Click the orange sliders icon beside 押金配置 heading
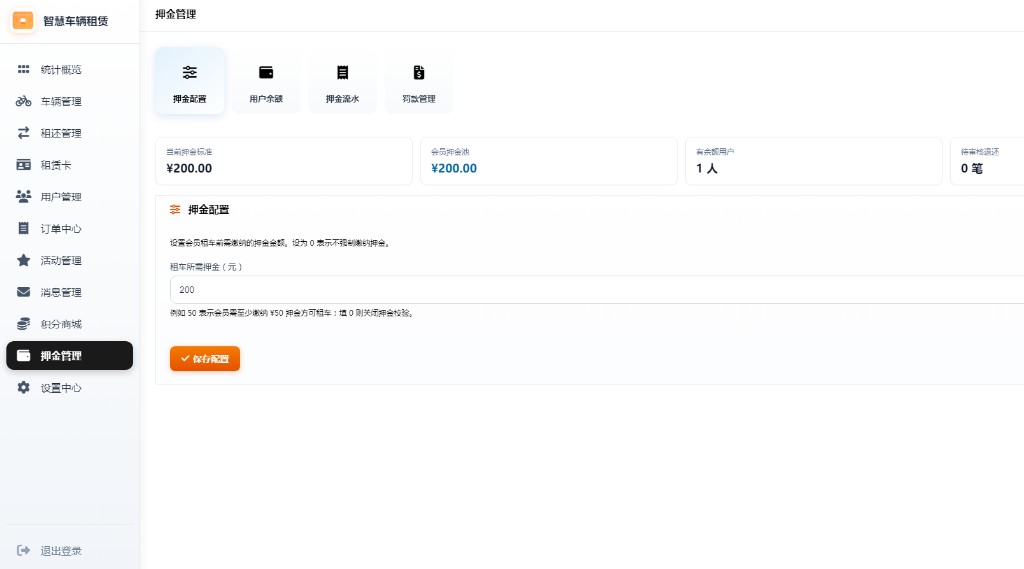The height and width of the screenshot is (569, 1024). [x=175, y=210]
